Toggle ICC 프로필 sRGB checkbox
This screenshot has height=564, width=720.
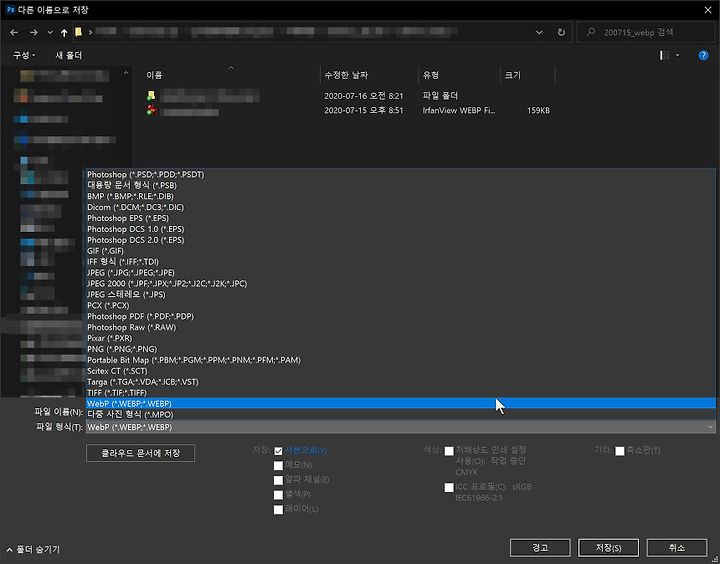[x=449, y=488]
